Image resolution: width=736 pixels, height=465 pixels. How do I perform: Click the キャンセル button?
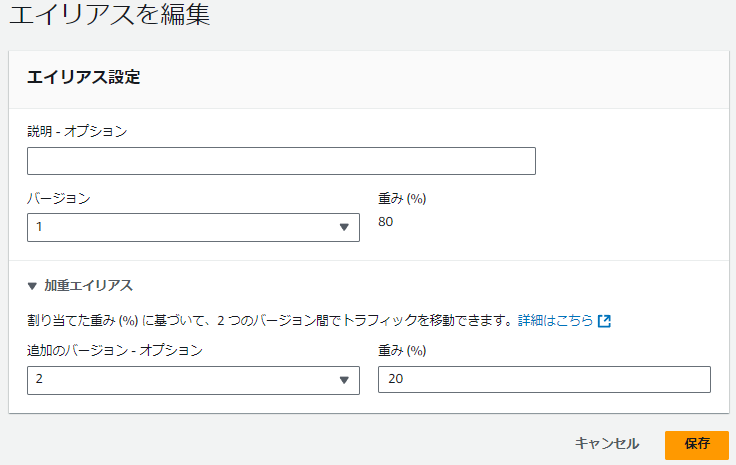pos(606,443)
